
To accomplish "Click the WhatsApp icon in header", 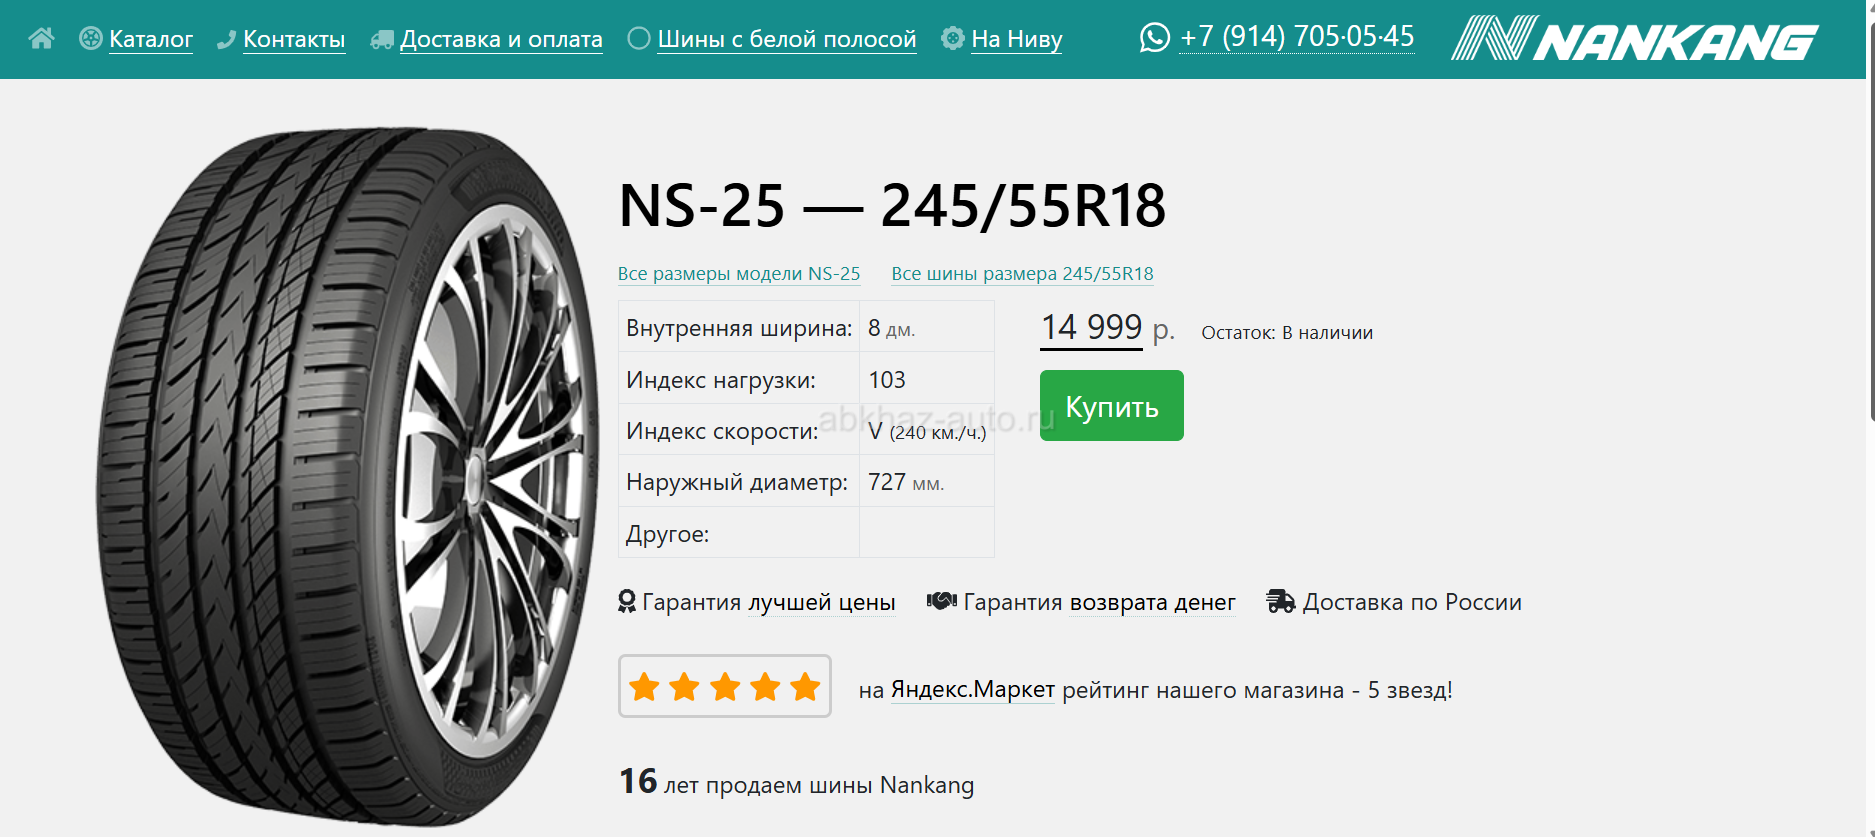I will tap(1154, 38).
